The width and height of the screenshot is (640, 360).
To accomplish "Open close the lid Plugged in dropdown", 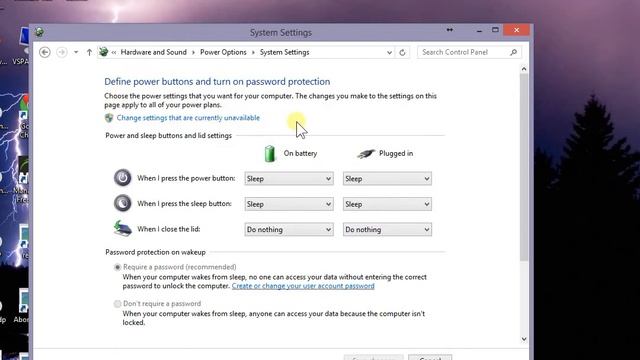I will tap(387, 229).
